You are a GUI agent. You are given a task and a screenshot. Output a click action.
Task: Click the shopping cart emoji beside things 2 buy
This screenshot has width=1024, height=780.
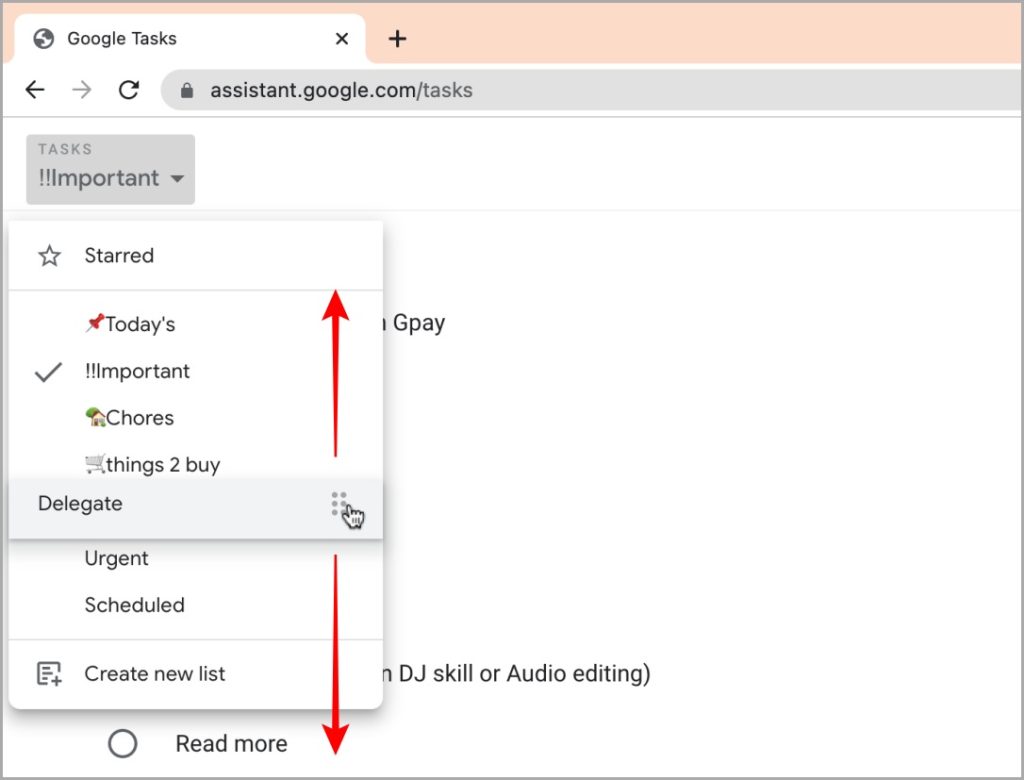coord(95,464)
